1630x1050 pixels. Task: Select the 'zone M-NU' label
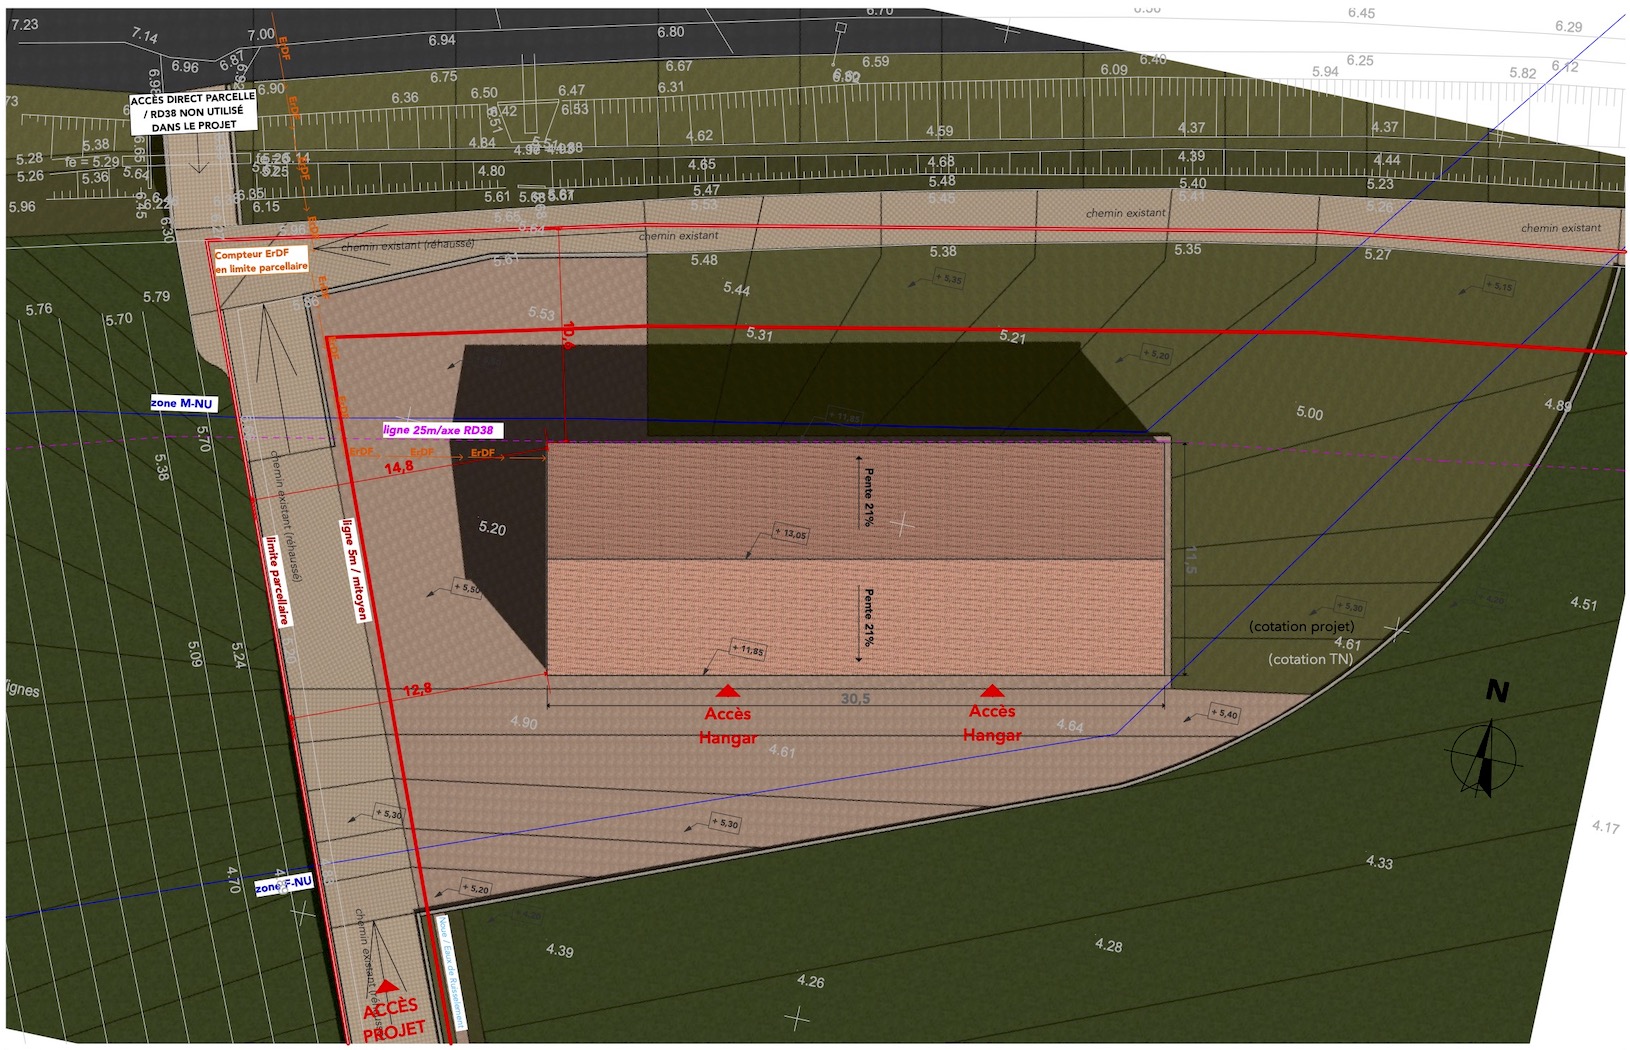(182, 404)
